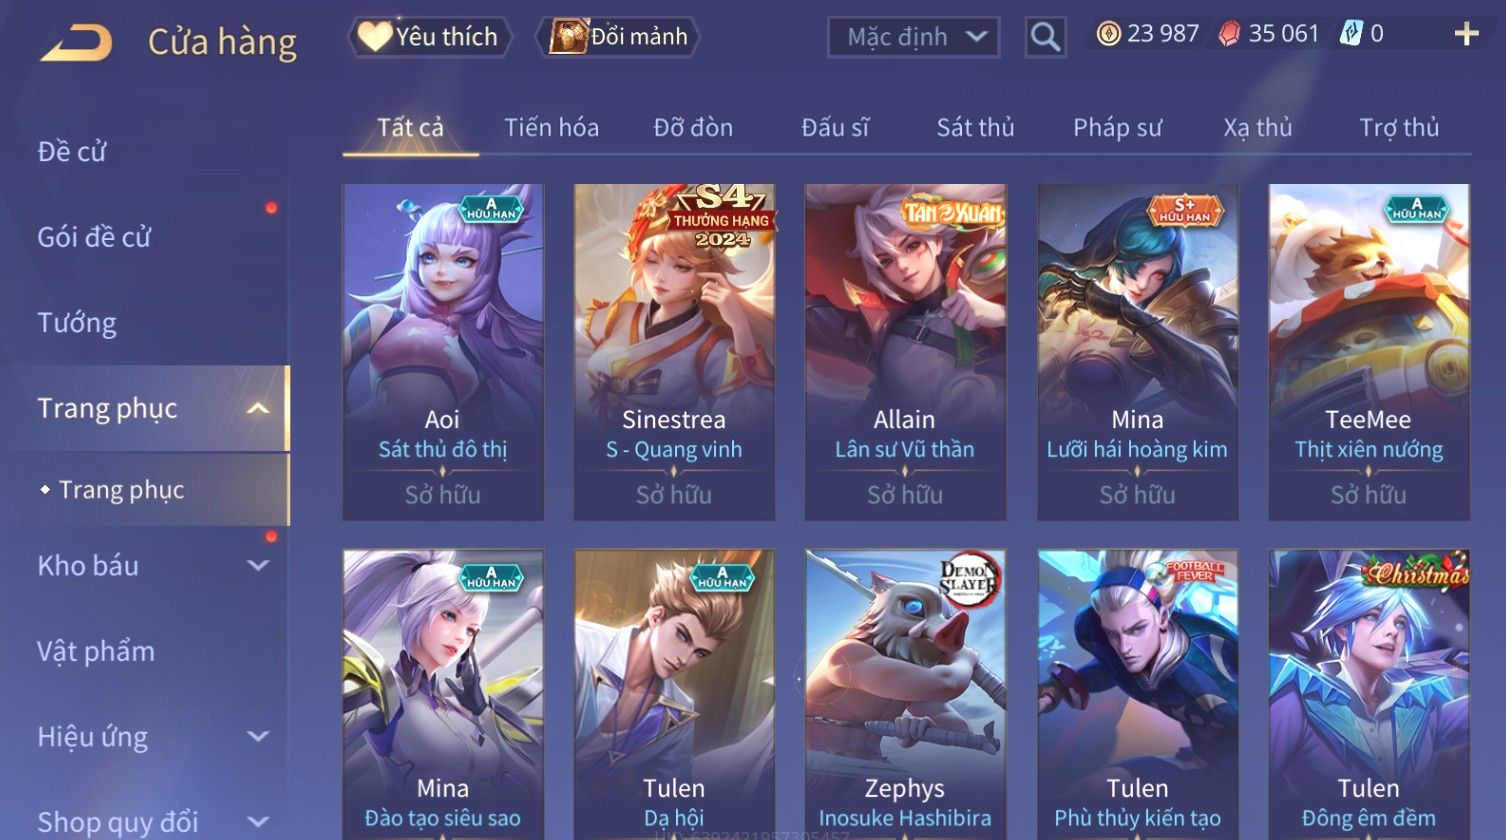1506x840 pixels.
Task: Switch to the Sát thủ tab
Action: (975, 127)
